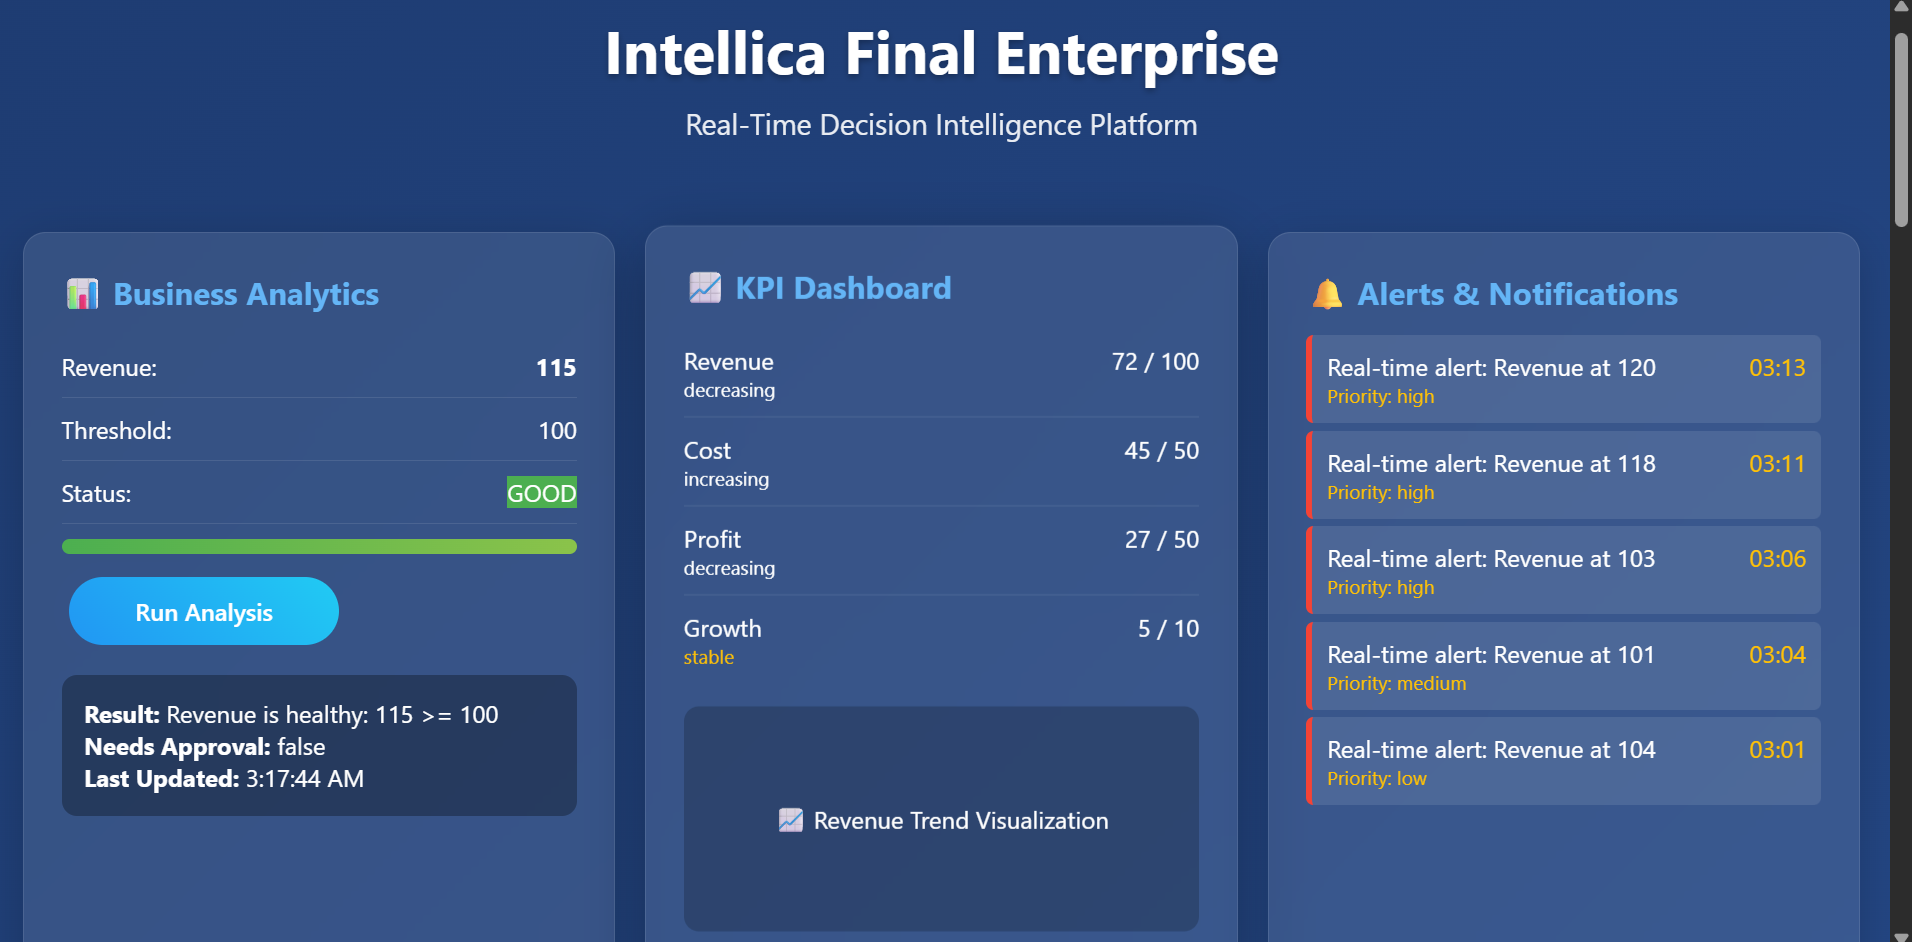This screenshot has width=1912, height=942.
Task: Click the 'Priority: medium' label
Action: (x=1396, y=683)
